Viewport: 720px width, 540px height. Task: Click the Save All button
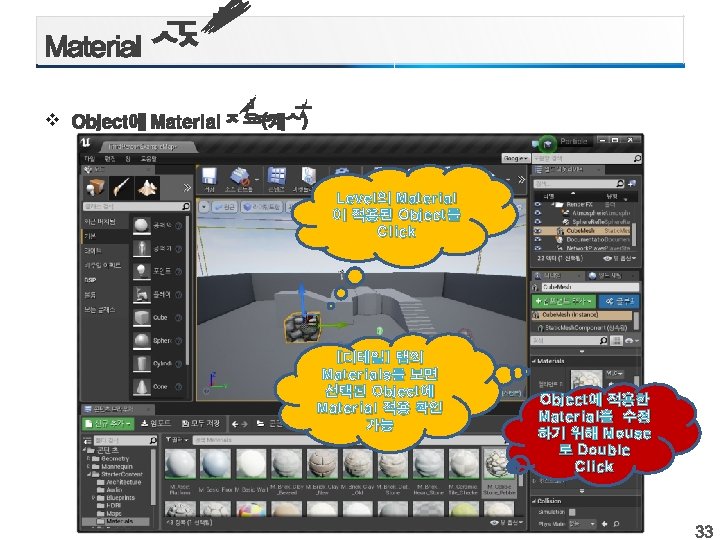click(x=201, y=423)
